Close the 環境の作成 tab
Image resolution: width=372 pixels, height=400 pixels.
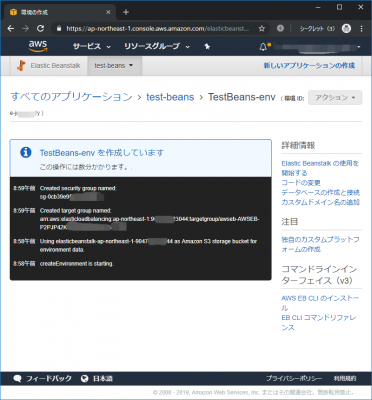point(108,12)
